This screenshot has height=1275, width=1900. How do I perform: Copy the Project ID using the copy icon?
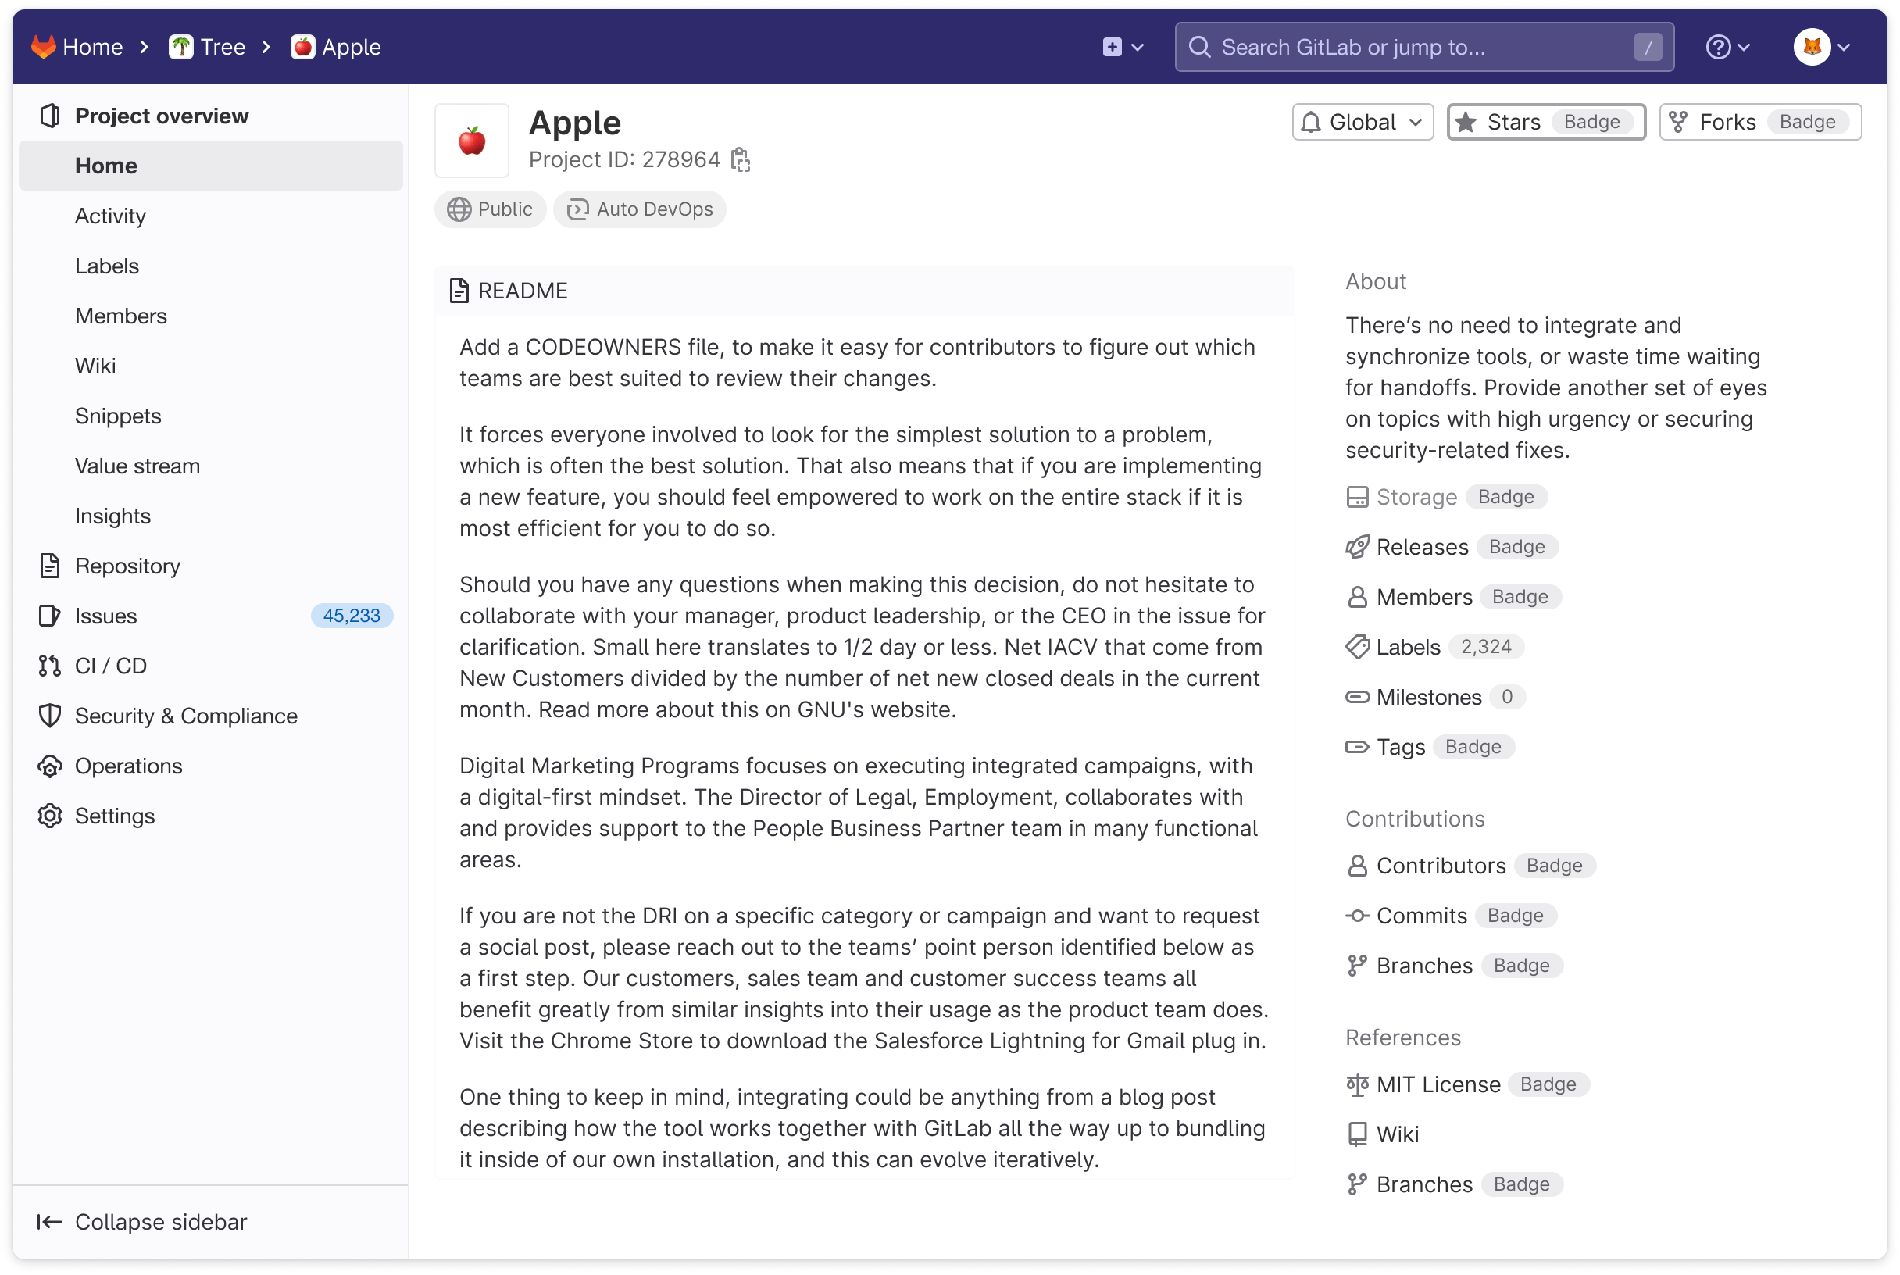pos(741,159)
